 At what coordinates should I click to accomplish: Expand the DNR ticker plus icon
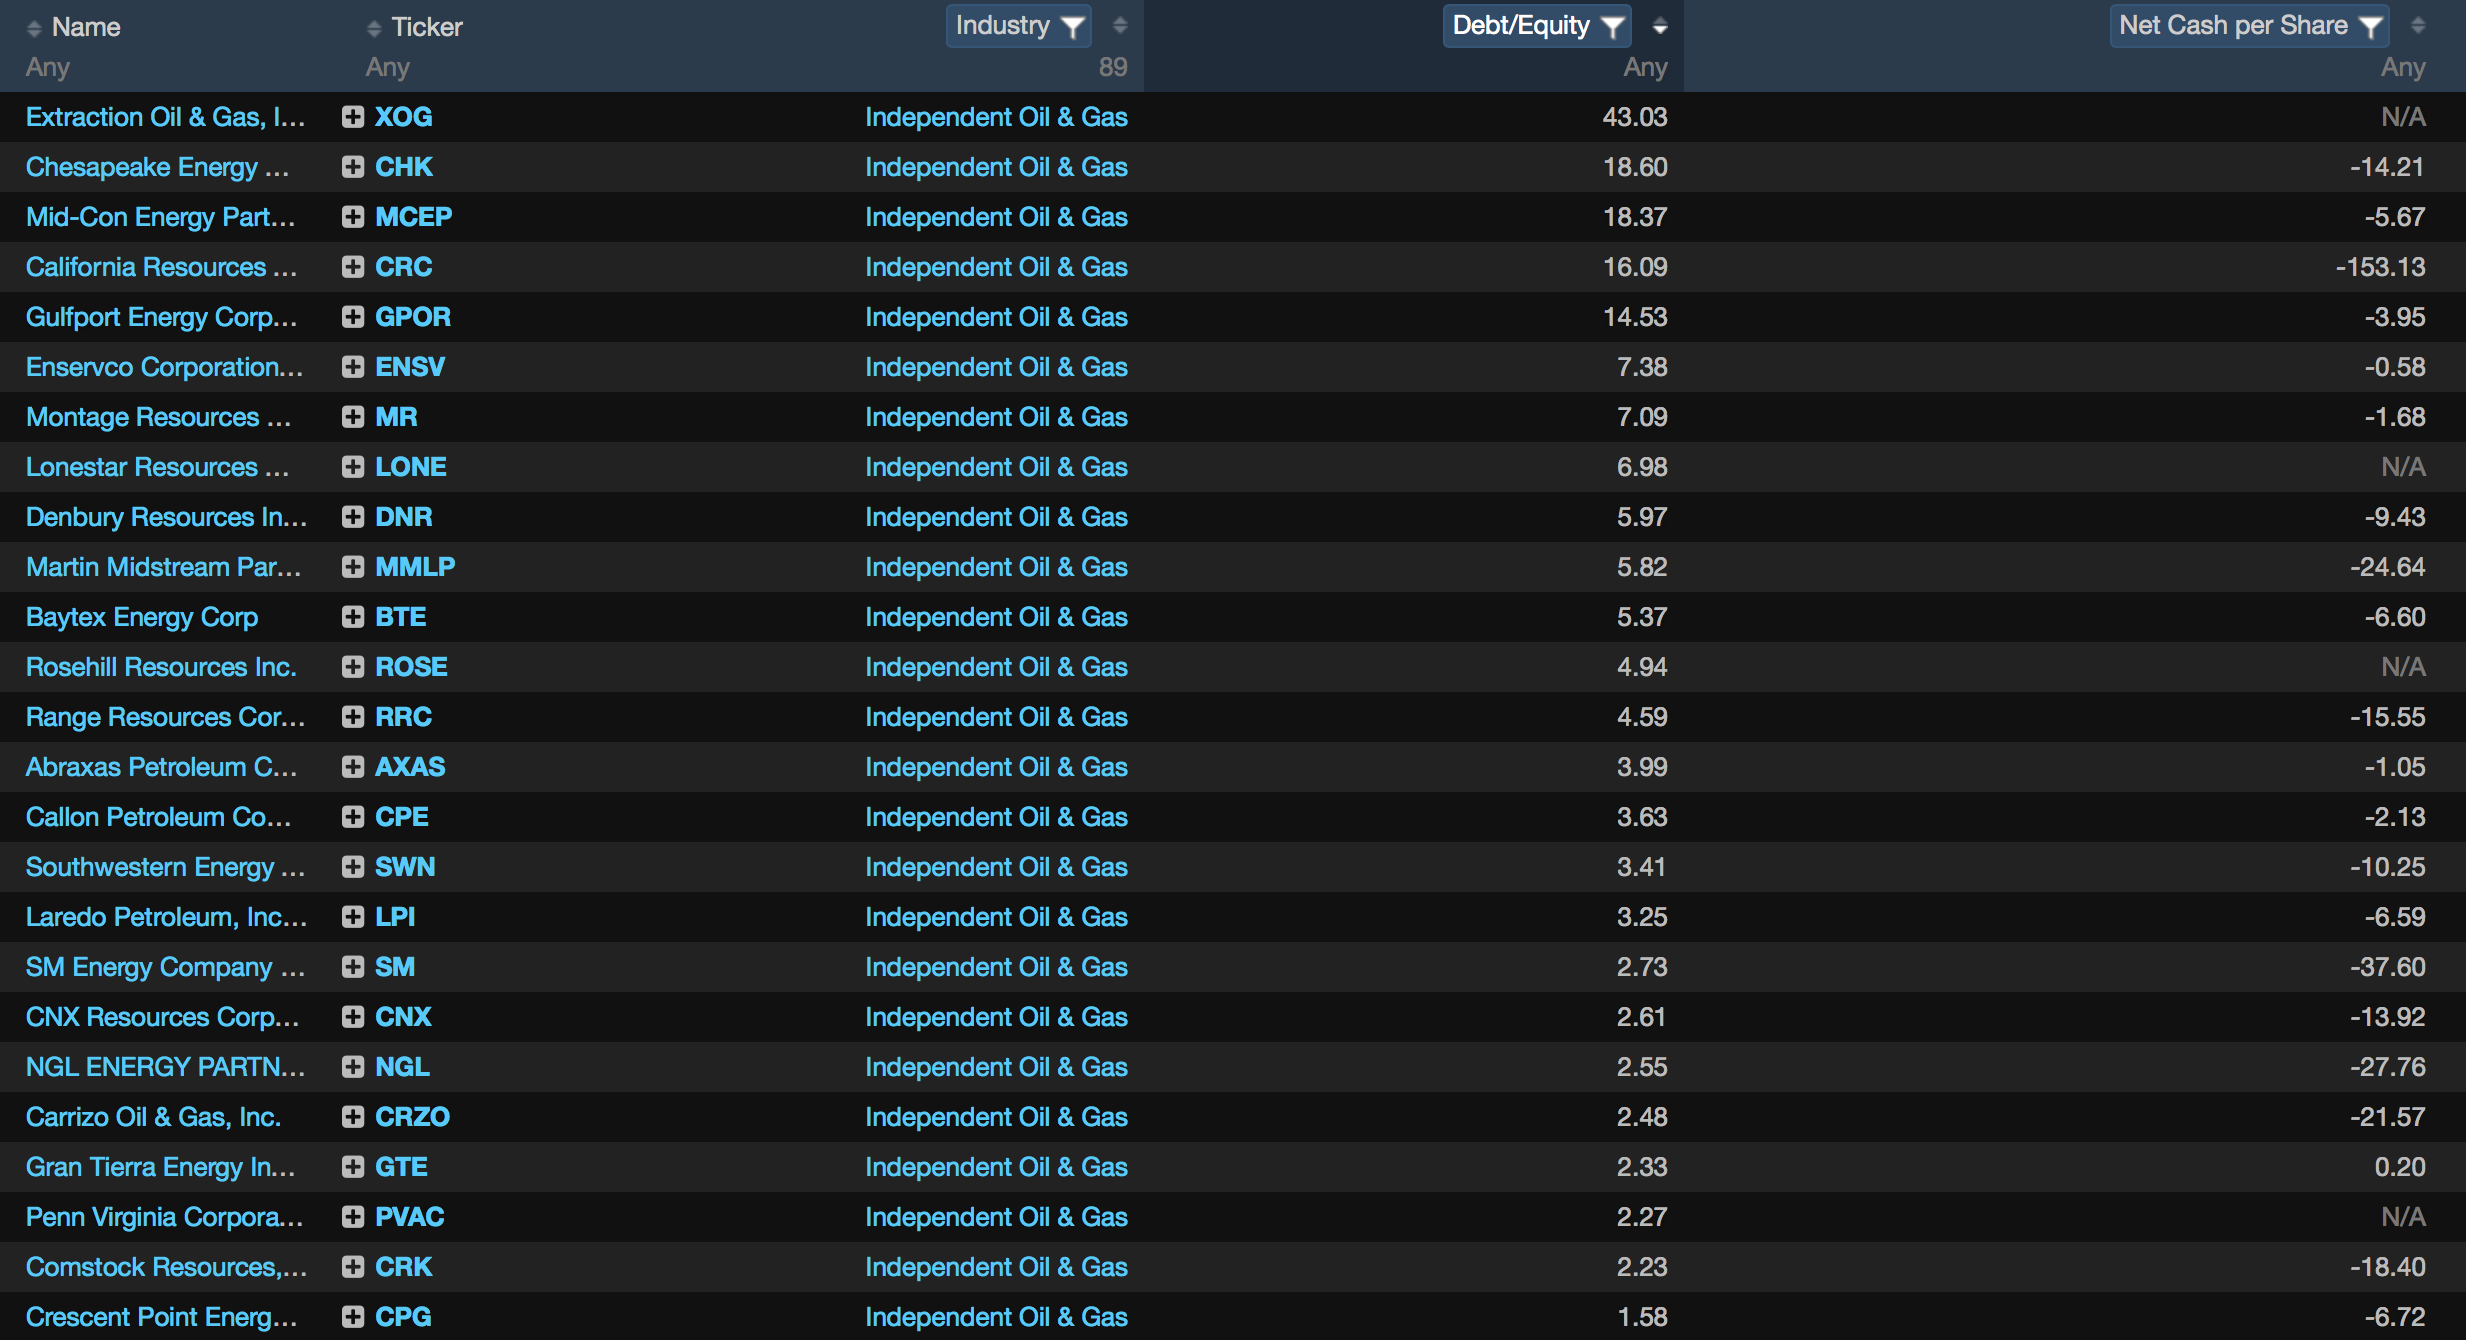point(352,517)
